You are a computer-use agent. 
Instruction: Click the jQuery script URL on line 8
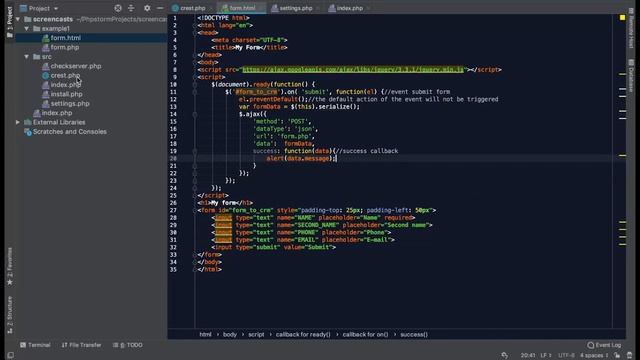(353, 70)
